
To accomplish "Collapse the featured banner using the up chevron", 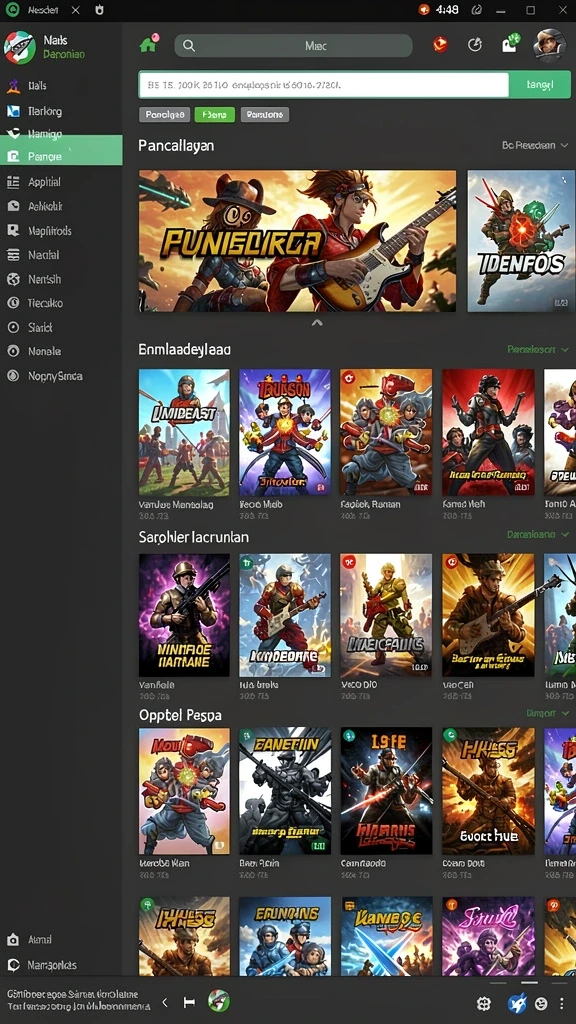I will 317,323.
